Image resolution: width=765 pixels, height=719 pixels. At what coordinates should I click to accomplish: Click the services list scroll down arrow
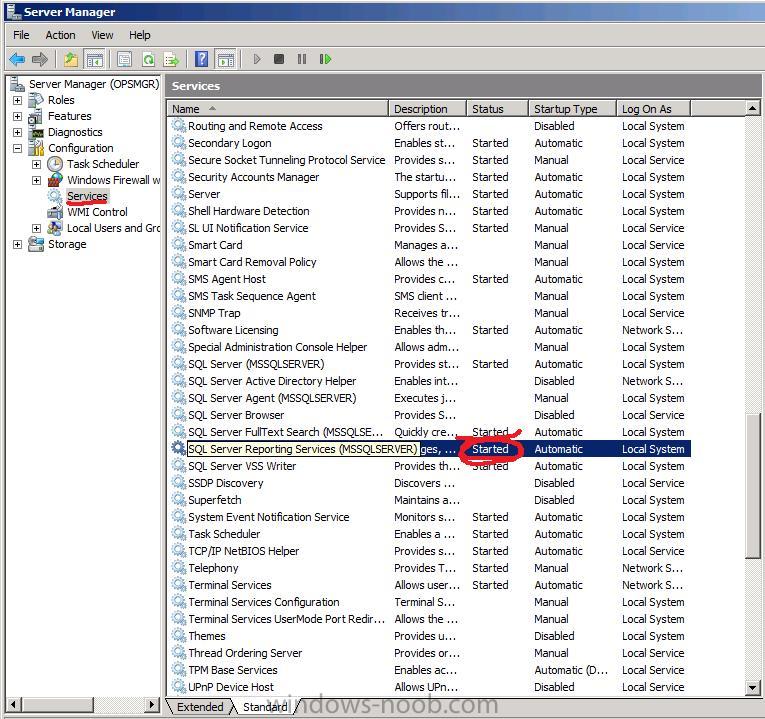(x=753, y=688)
